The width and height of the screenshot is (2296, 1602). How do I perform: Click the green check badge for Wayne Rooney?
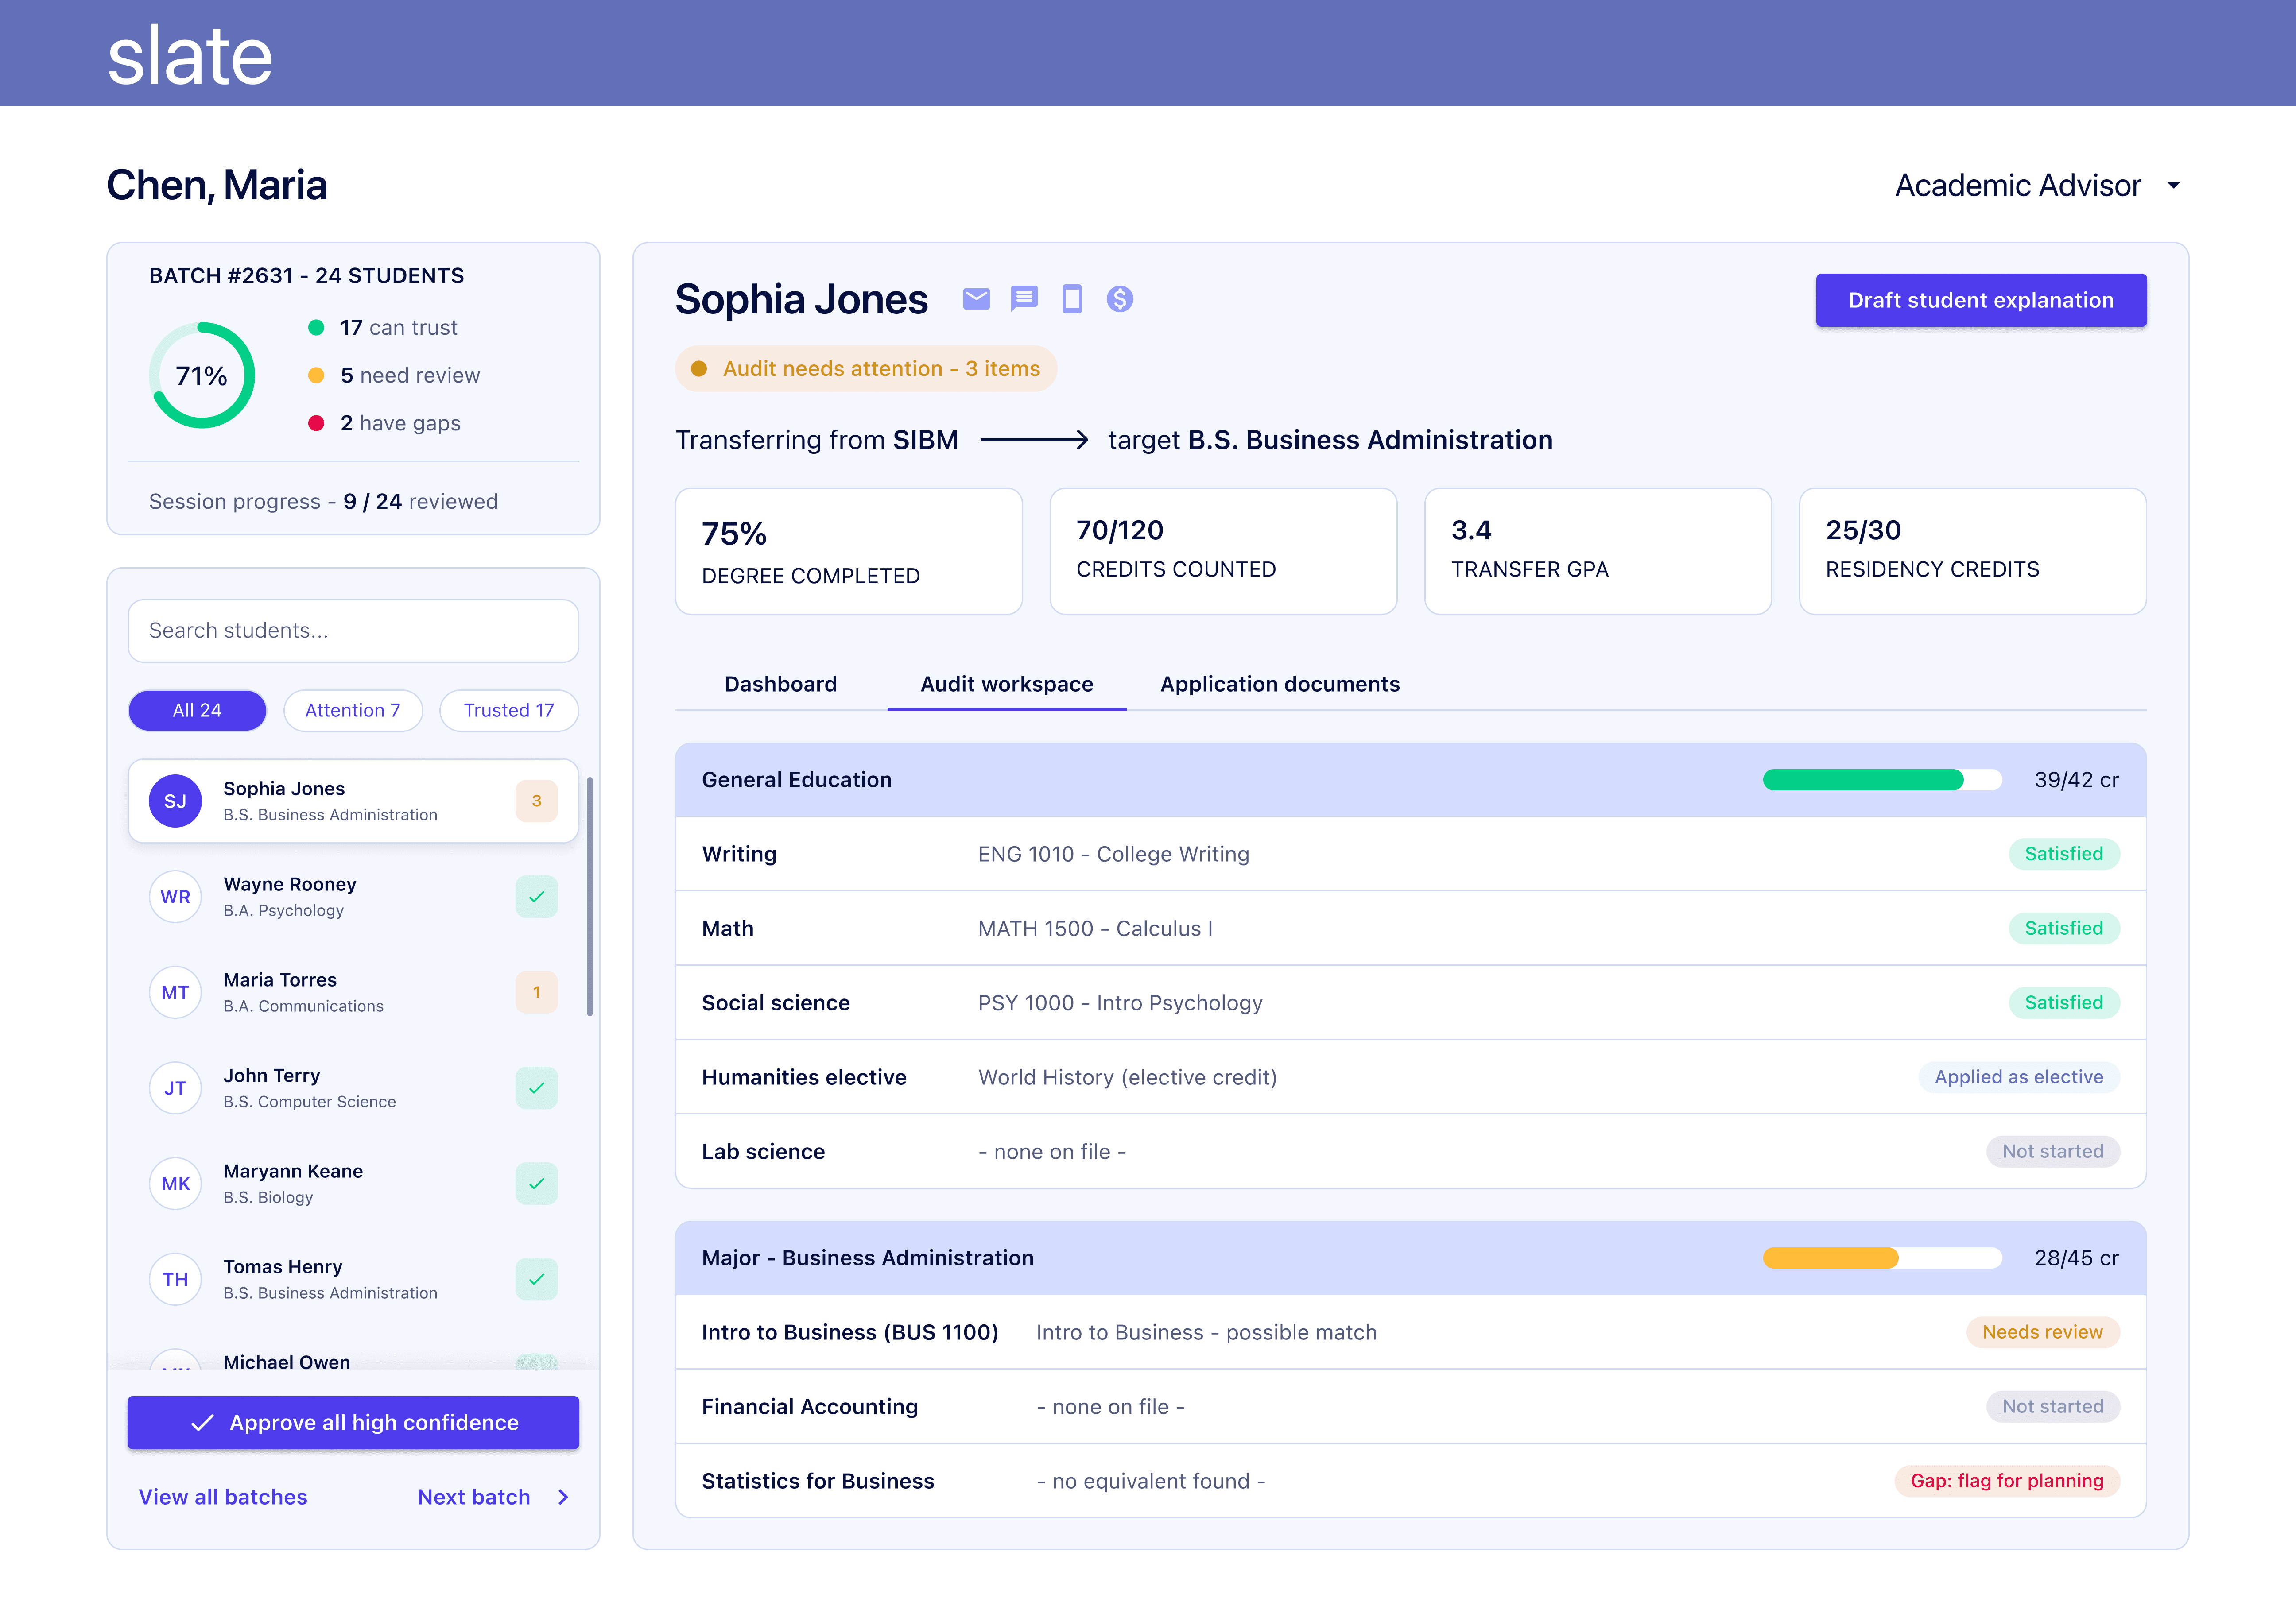coord(537,897)
